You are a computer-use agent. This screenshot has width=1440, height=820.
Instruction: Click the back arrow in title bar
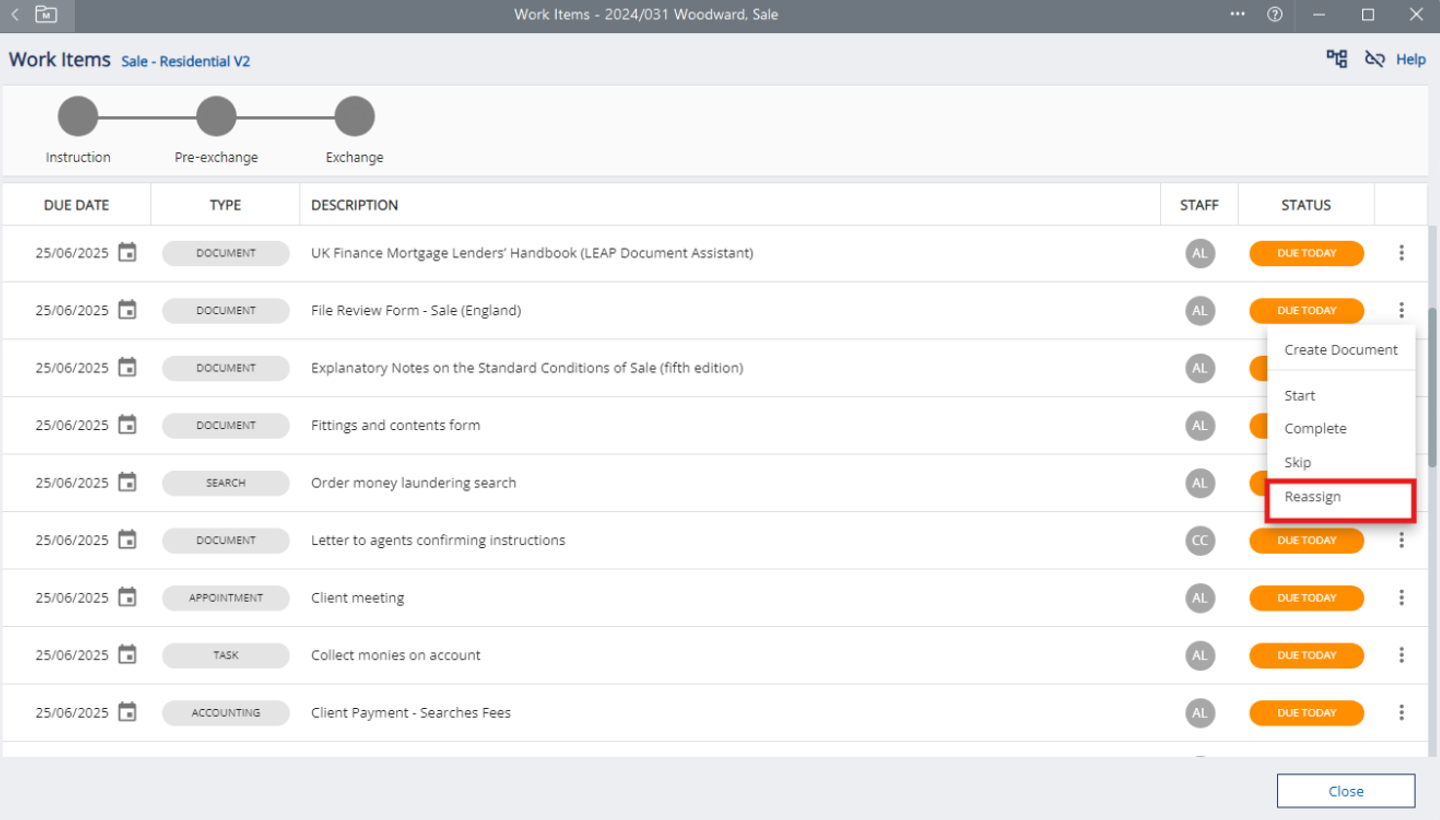coord(15,15)
